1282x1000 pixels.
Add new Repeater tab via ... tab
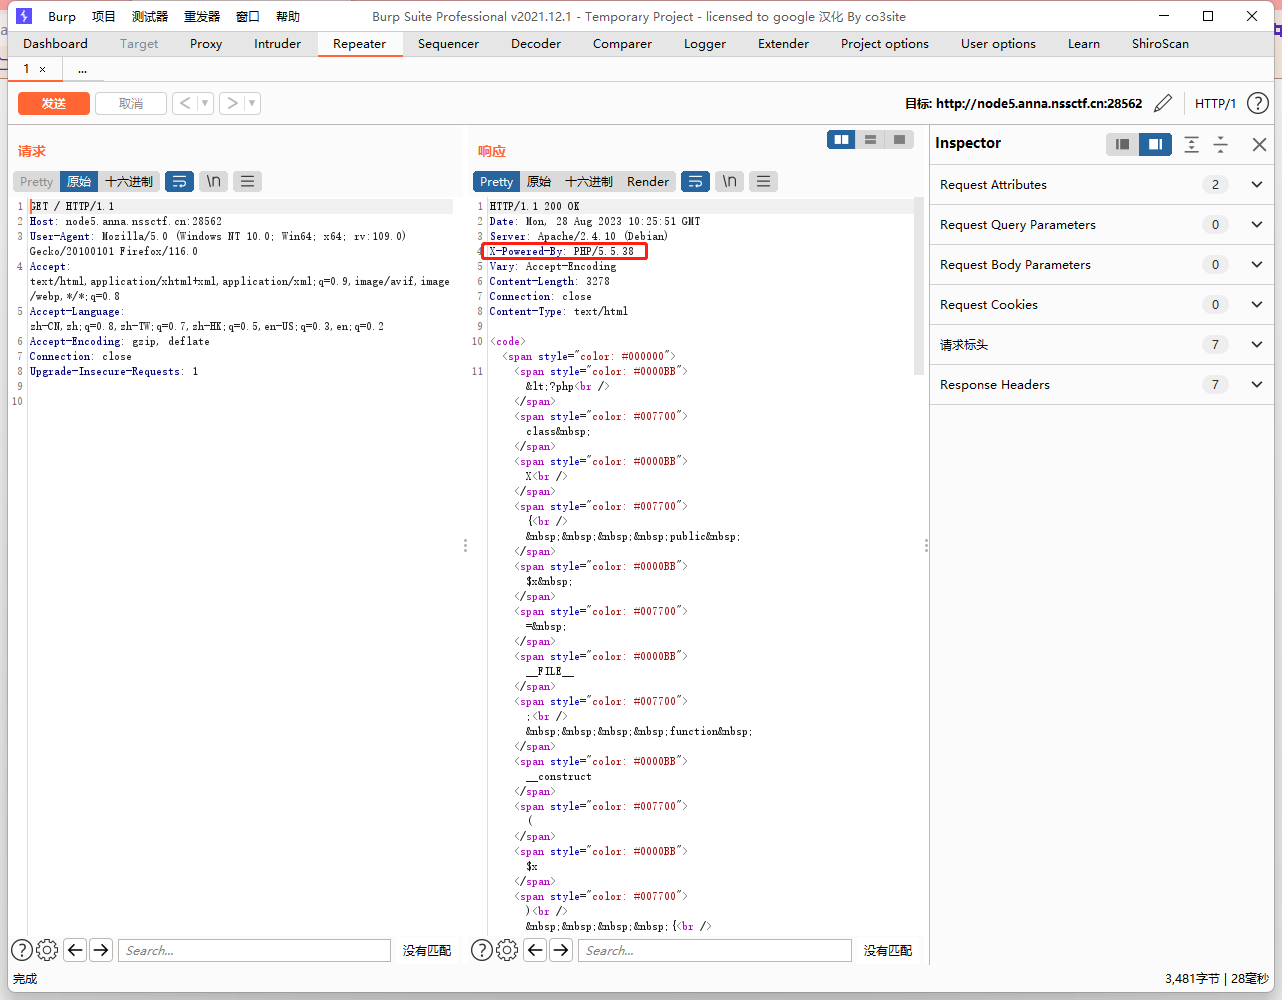coord(82,69)
